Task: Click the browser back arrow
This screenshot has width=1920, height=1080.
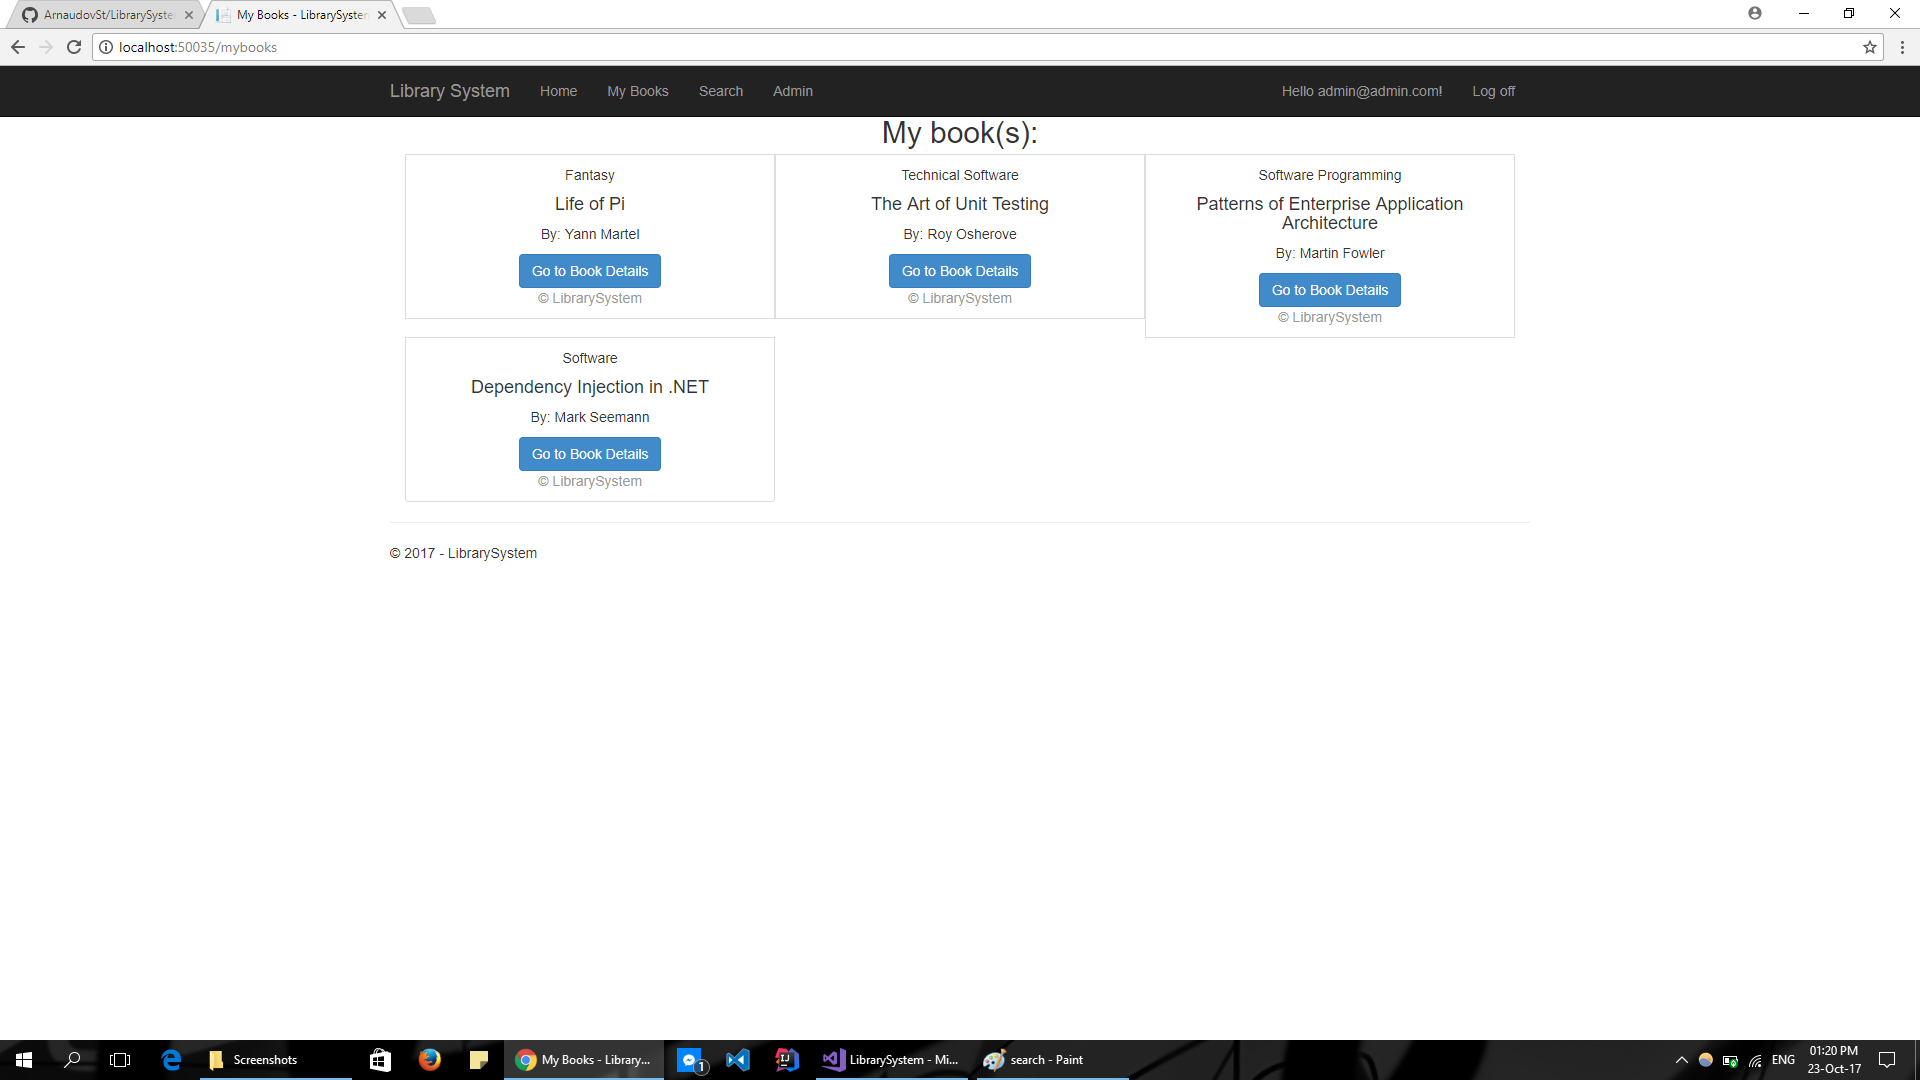Action: [18, 47]
